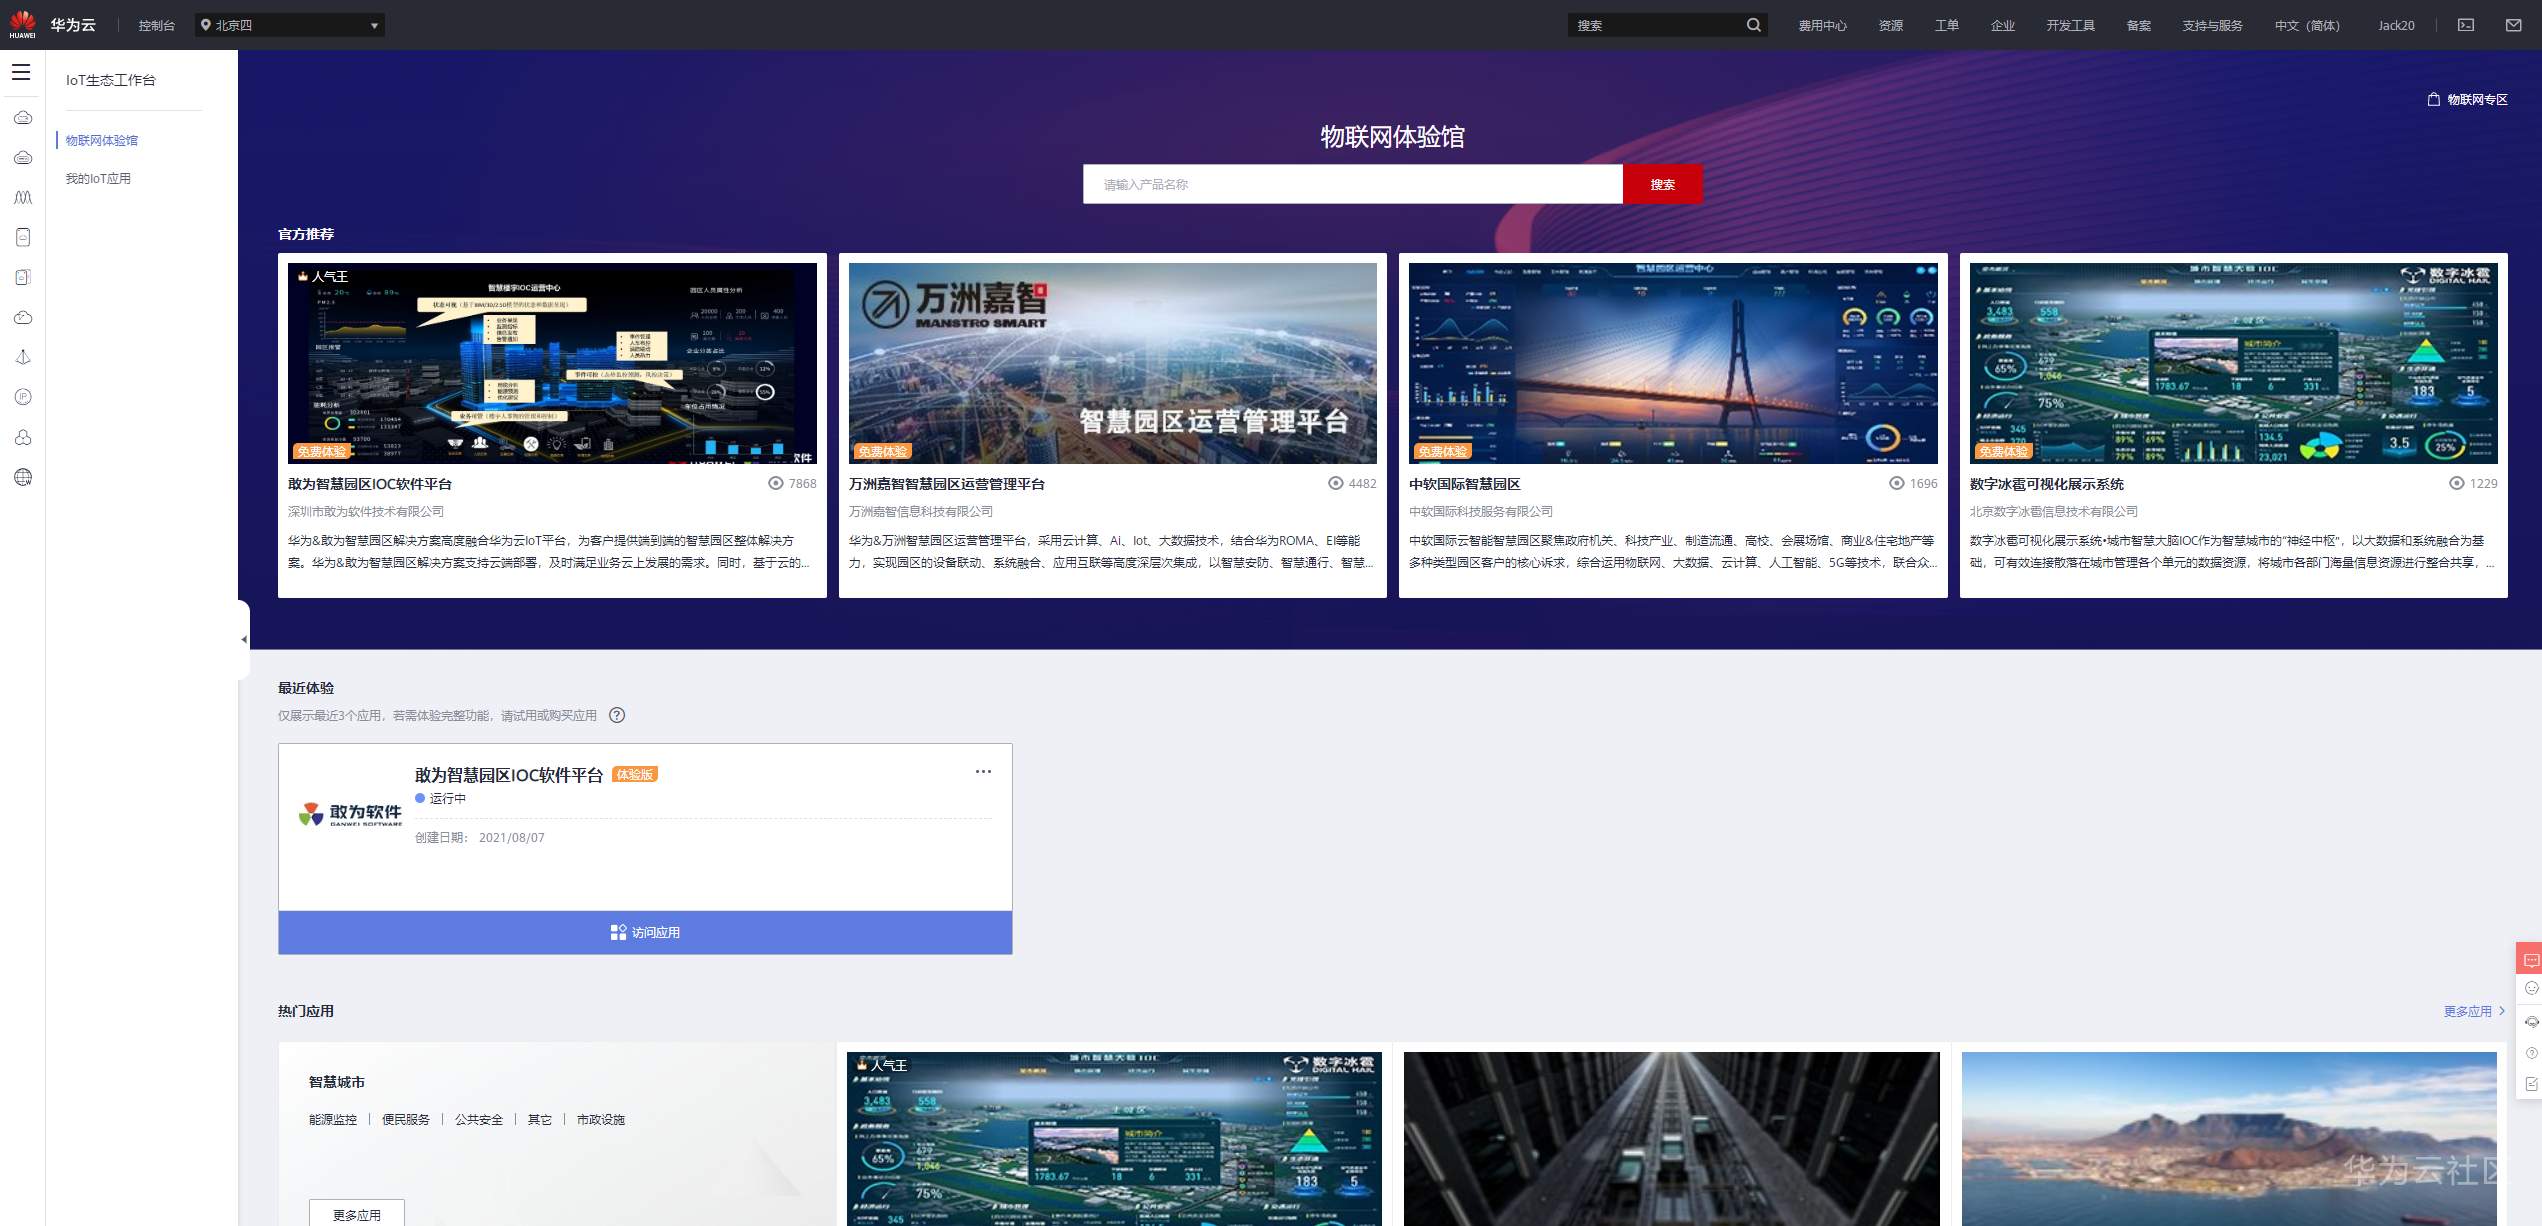Expand the 北京四 region dropdown

tap(289, 25)
